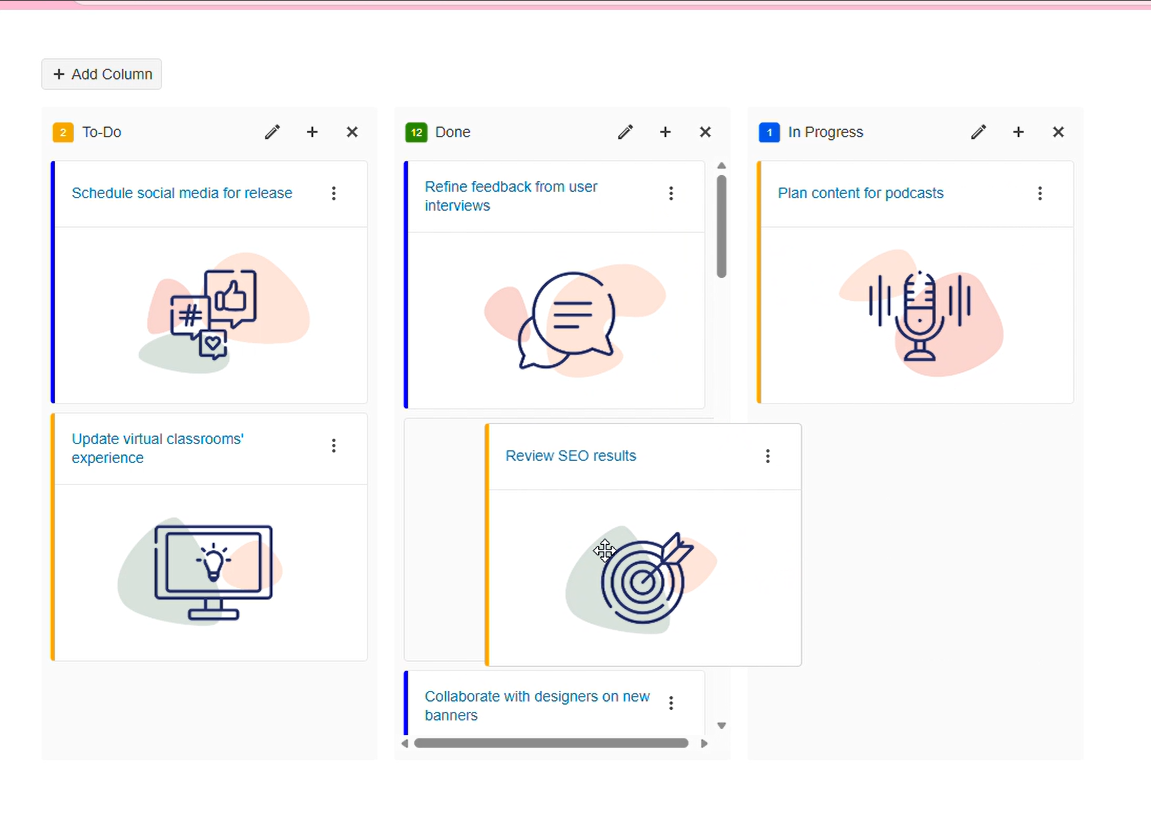The width and height of the screenshot is (1151, 814).
Task: Open Review SEO results card title
Action: click(571, 456)
